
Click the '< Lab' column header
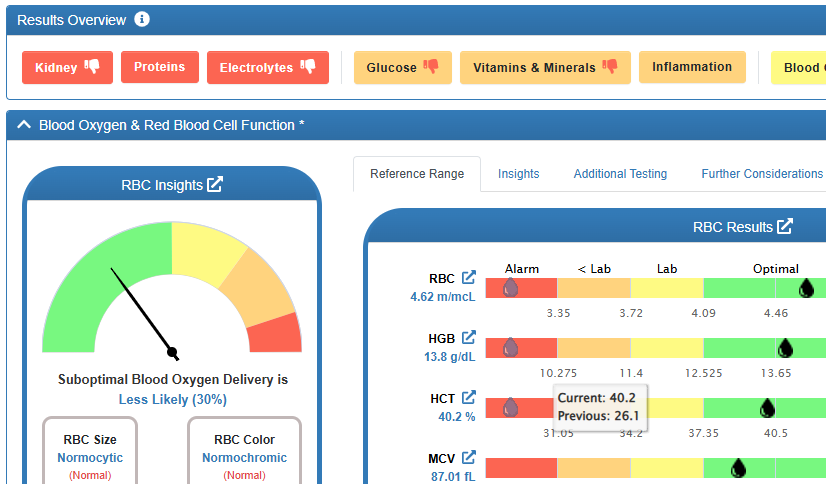594,269
